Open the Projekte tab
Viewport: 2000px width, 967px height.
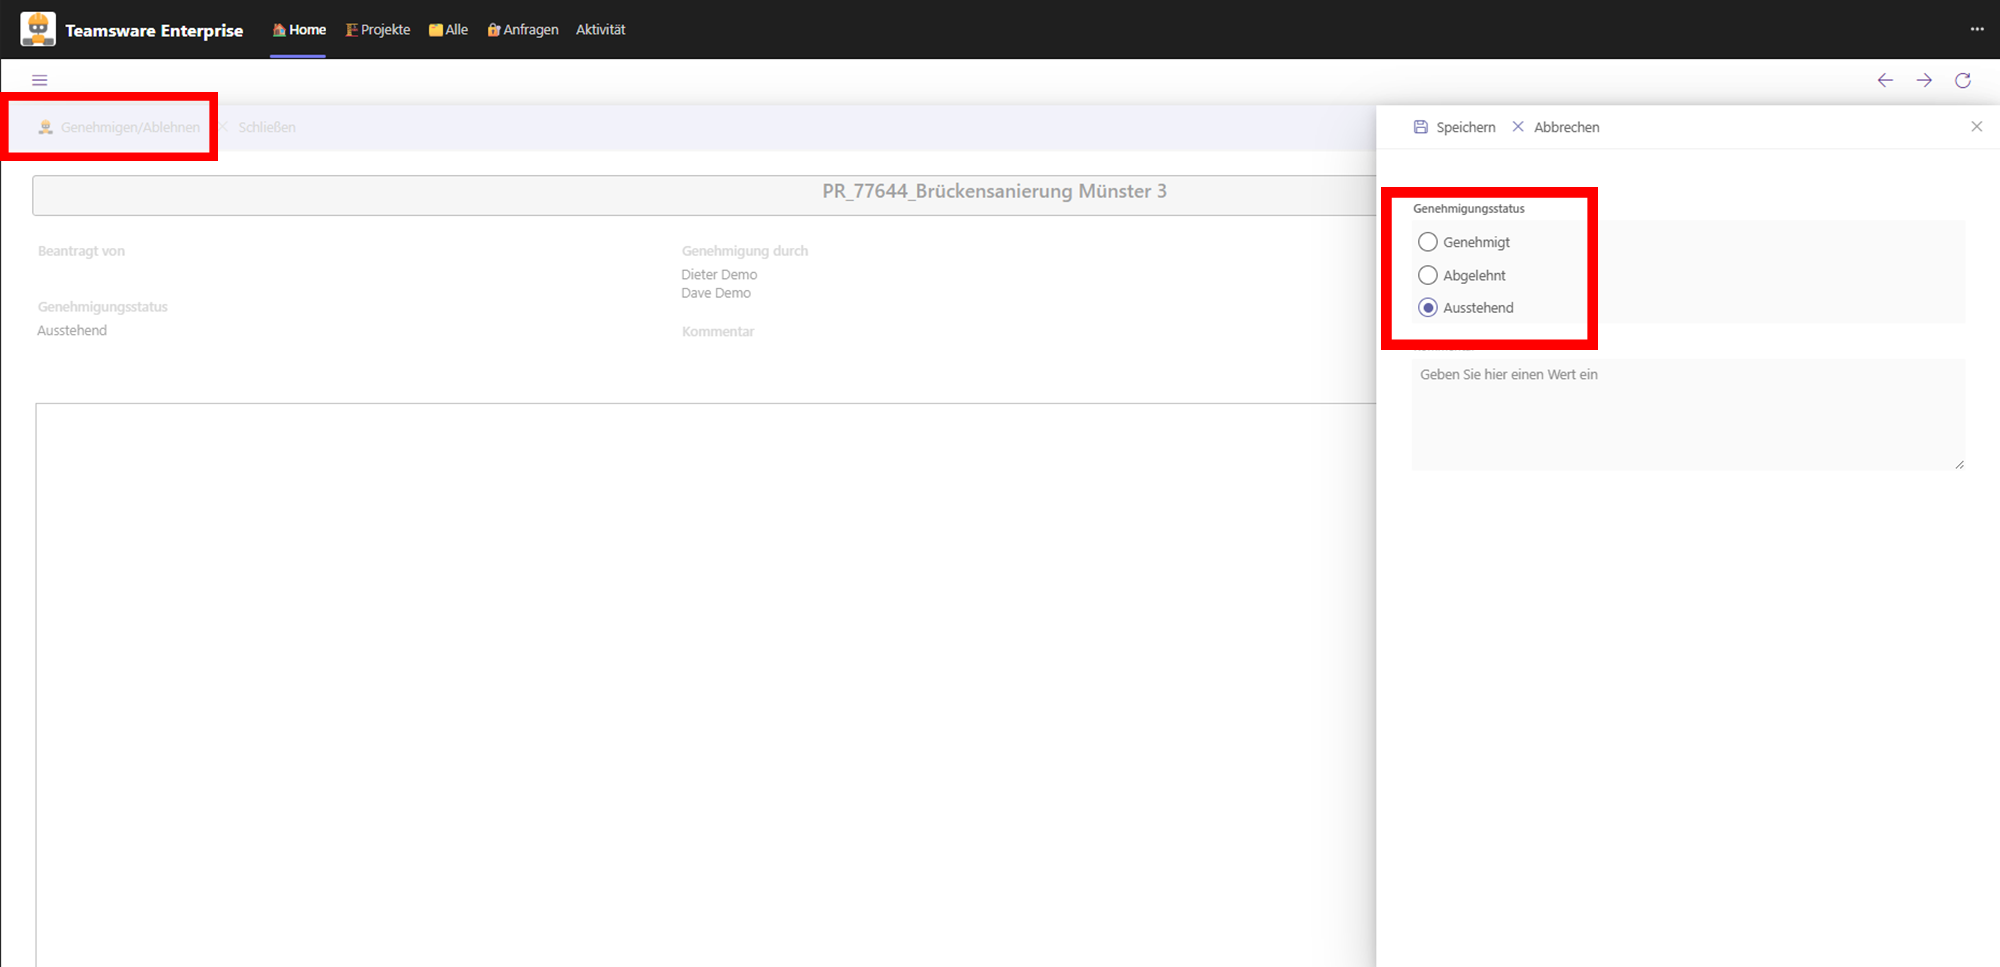378,30
